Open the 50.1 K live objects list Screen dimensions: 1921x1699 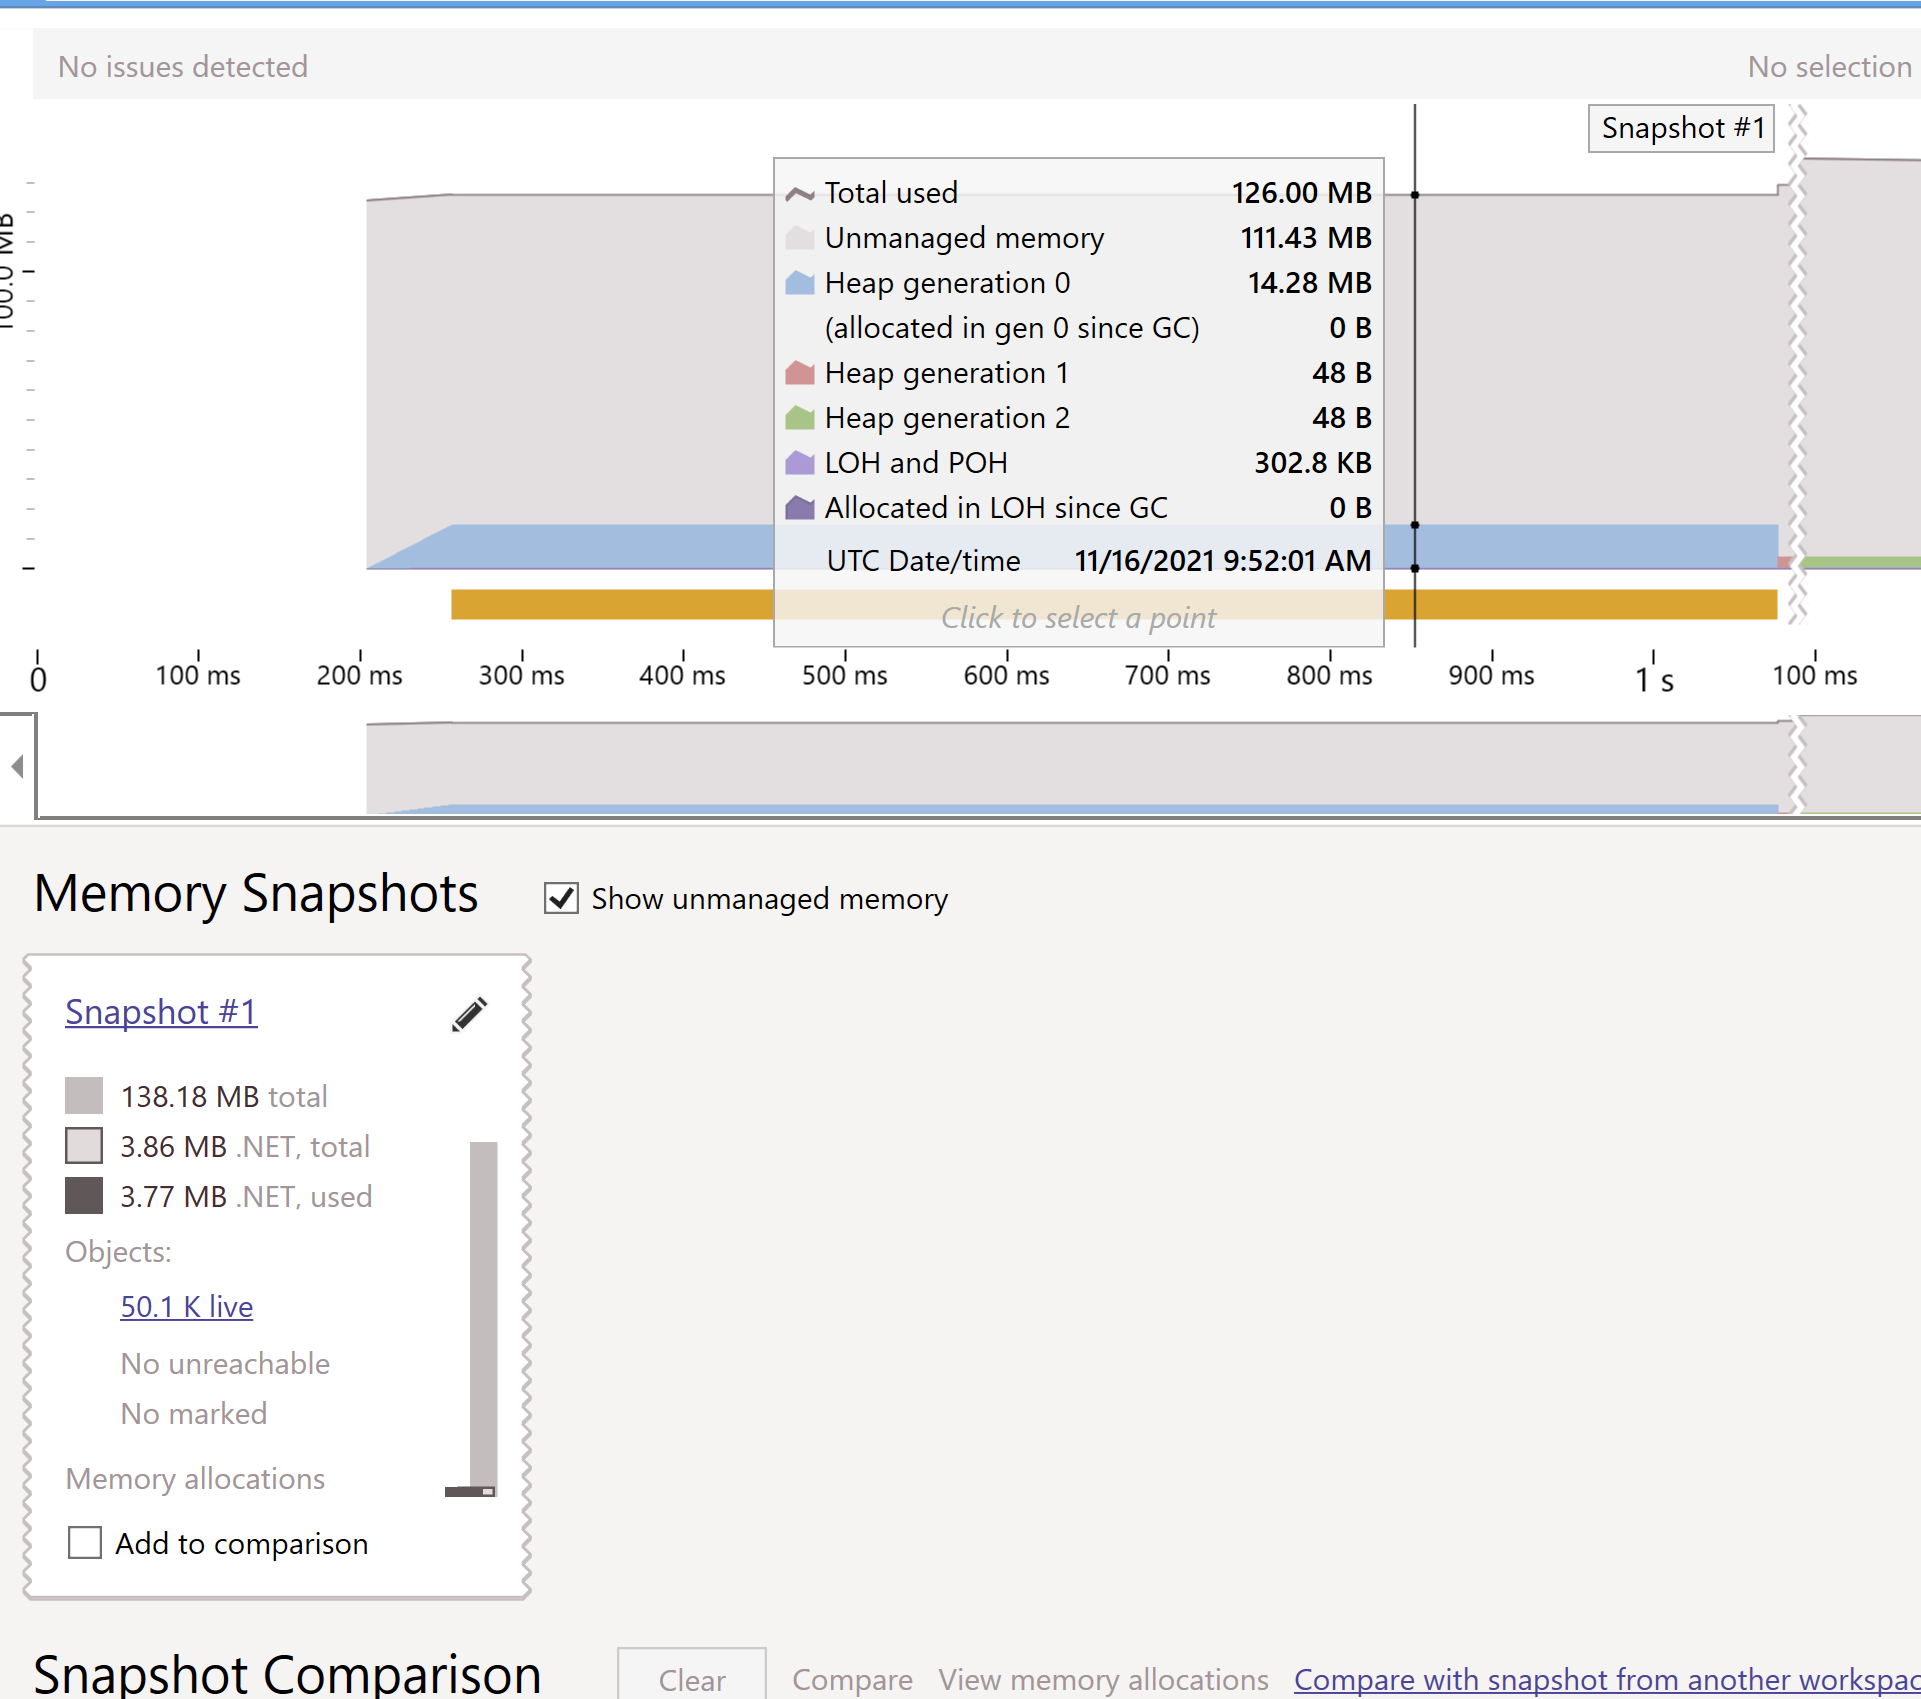186,1306
